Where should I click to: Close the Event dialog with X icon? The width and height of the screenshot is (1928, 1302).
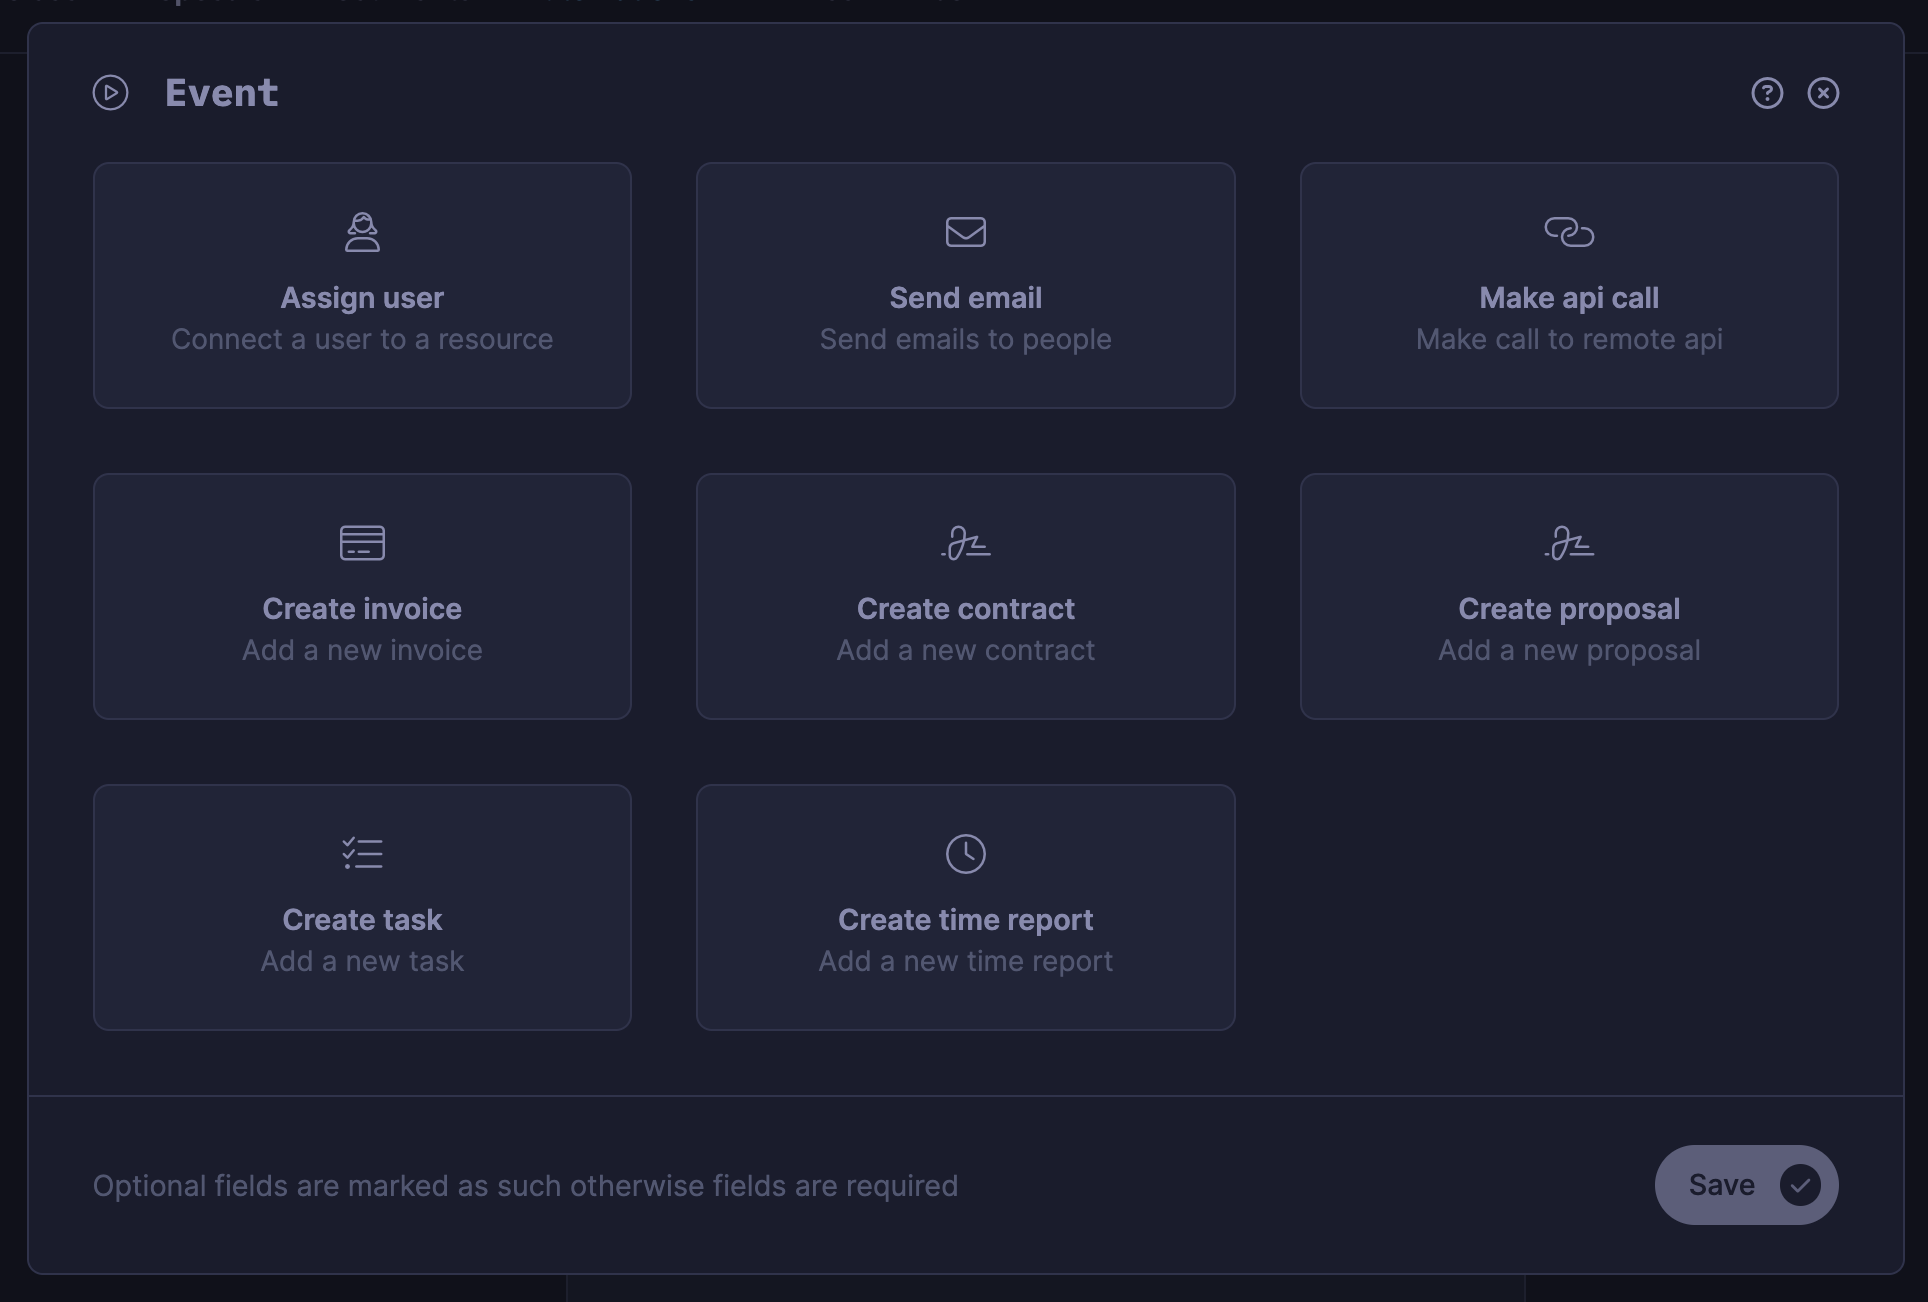click(1823, 93)
